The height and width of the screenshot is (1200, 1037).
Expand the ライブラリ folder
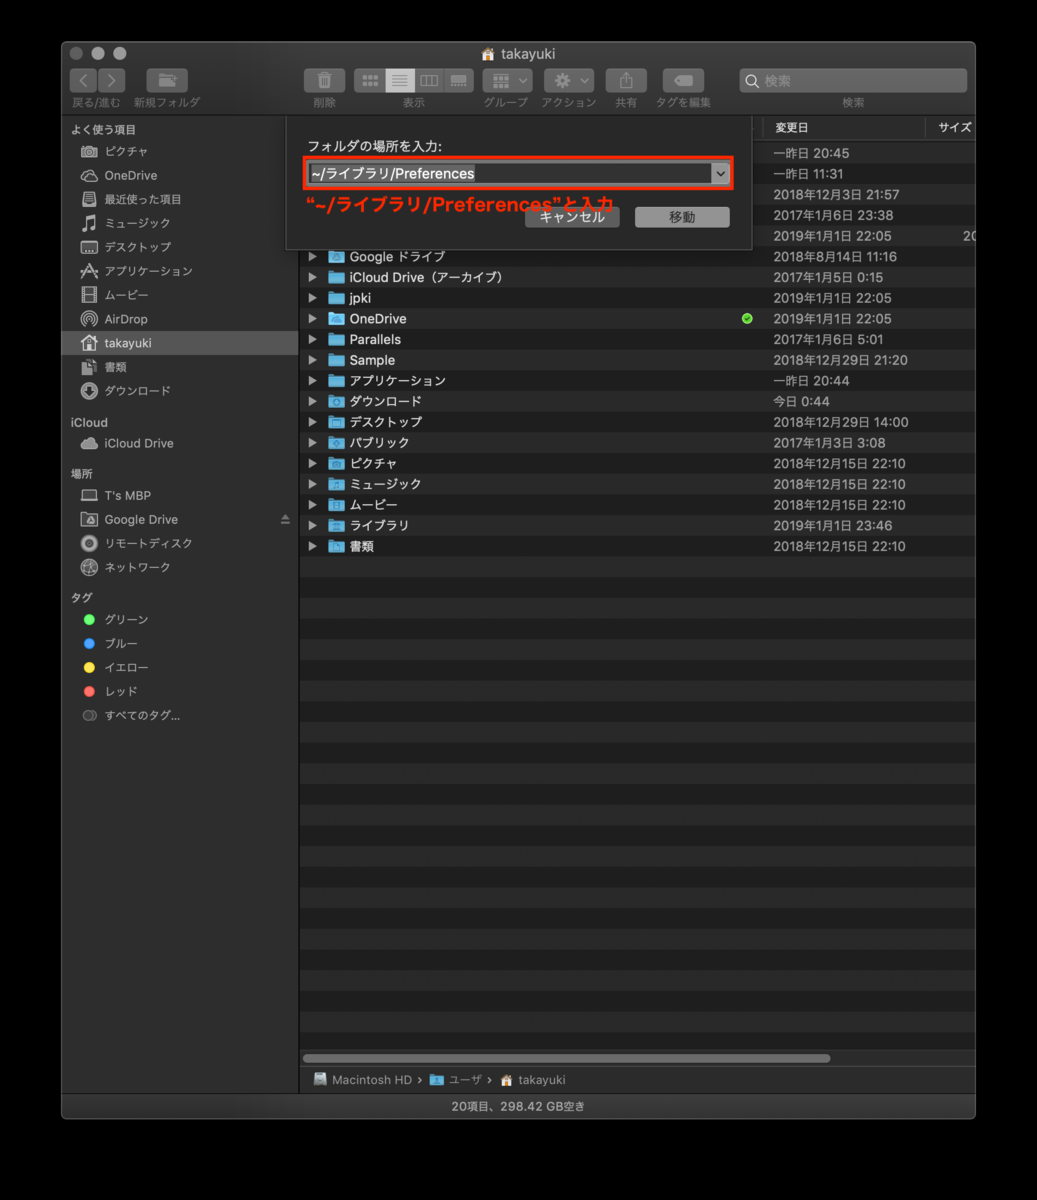pos(312,525)
